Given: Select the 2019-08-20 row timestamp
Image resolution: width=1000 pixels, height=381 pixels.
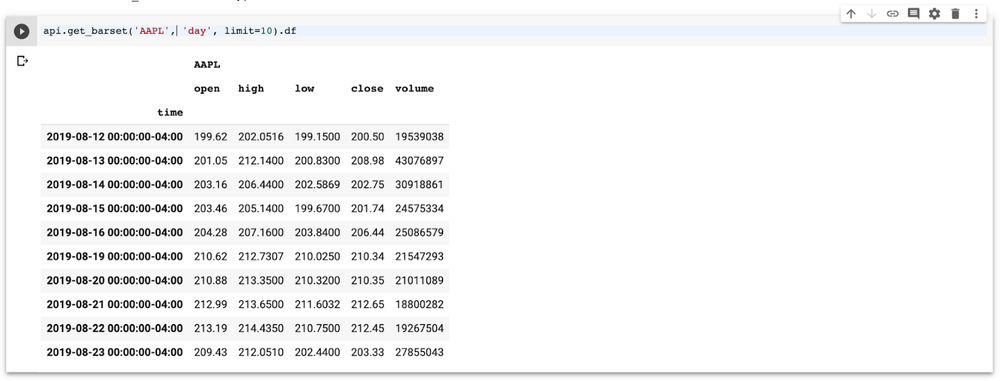Looking at the screenshot, I should [115, 280].
